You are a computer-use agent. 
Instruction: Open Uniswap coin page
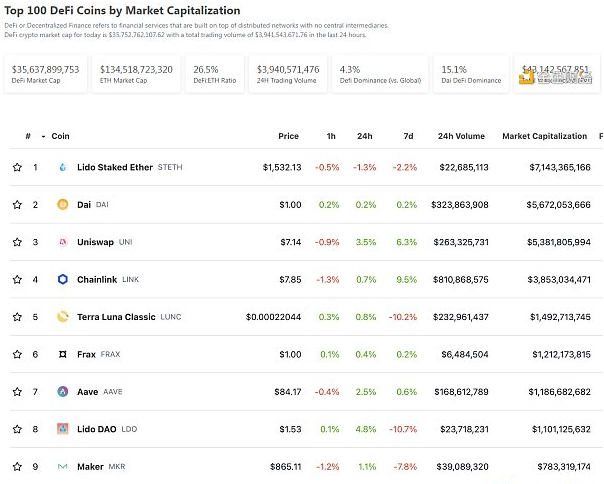tap(95, 242)
